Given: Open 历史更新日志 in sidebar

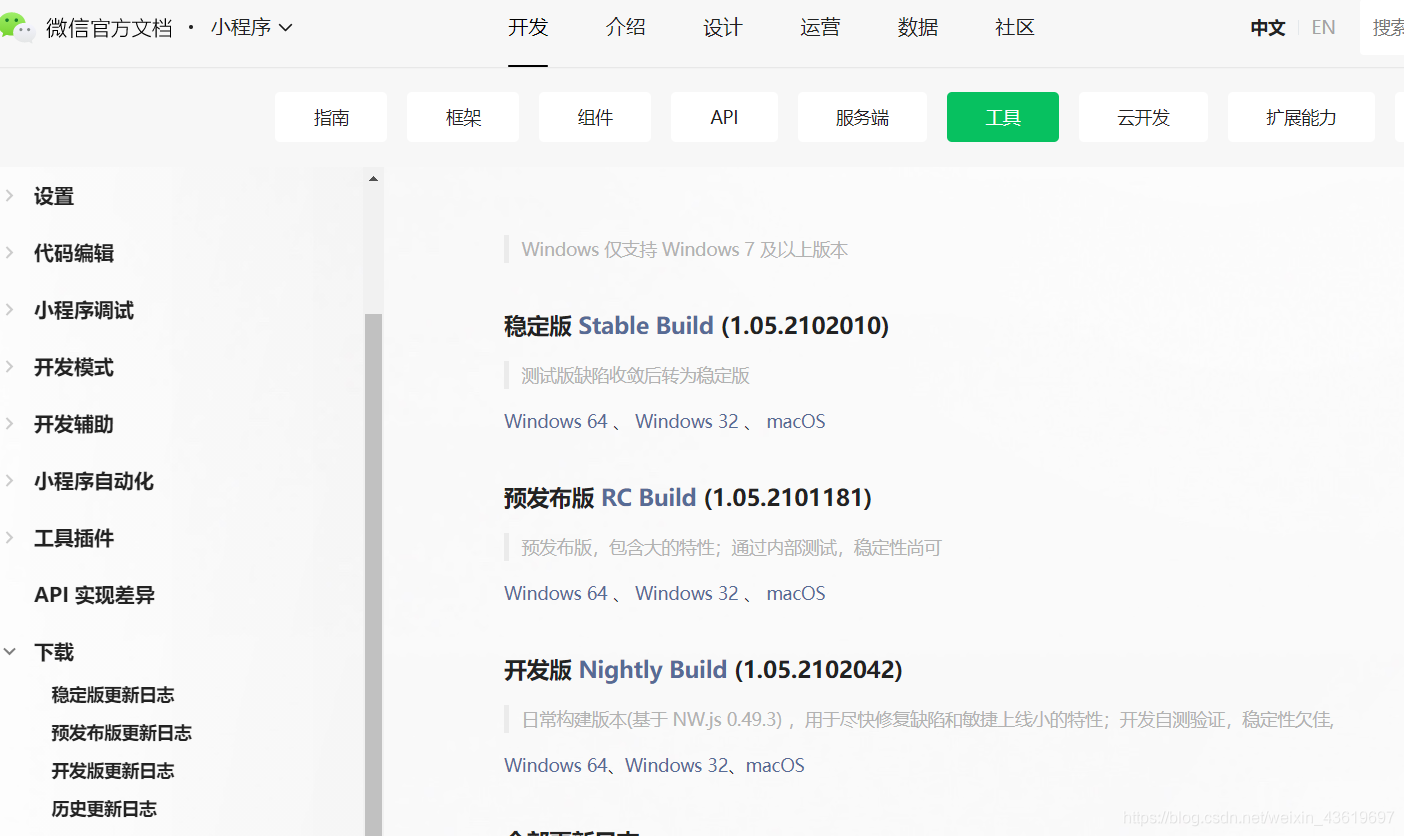Looking at the screenshot, I should [104, 809].
